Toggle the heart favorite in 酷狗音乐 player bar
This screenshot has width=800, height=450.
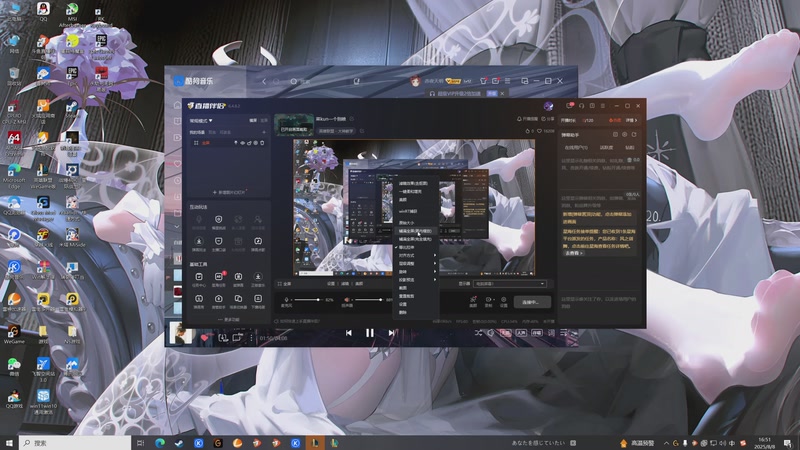205,338
